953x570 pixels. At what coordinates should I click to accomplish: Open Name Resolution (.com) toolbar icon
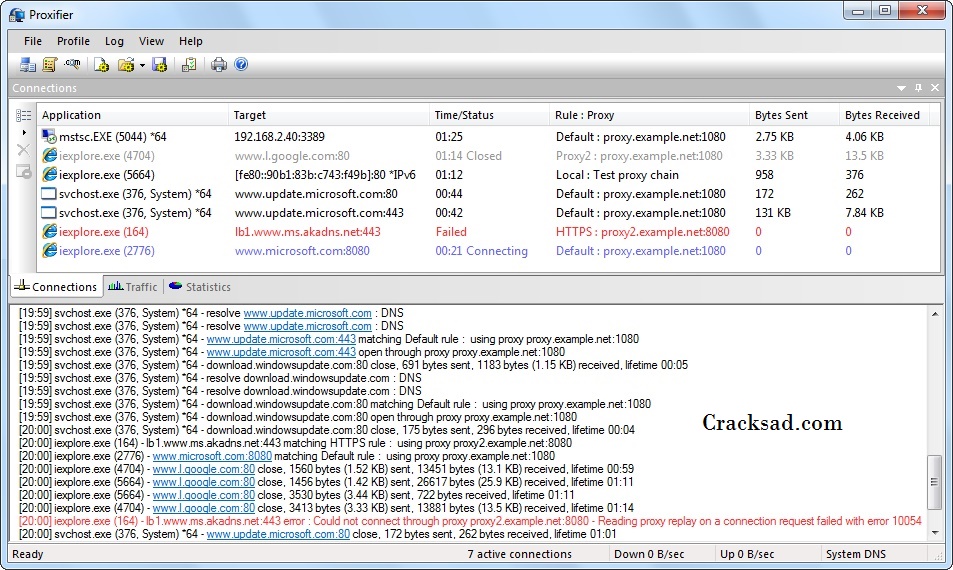tap(72, 64)
